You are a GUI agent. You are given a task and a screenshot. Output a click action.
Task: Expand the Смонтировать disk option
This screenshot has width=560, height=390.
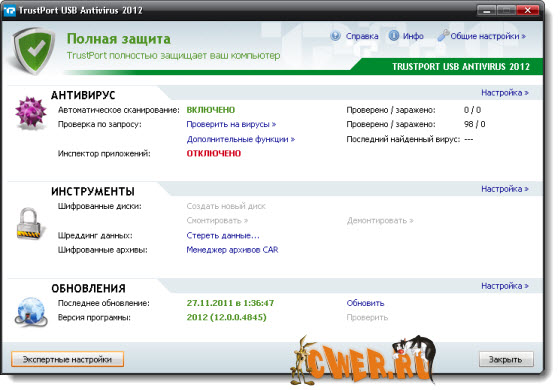coord(217,221)
